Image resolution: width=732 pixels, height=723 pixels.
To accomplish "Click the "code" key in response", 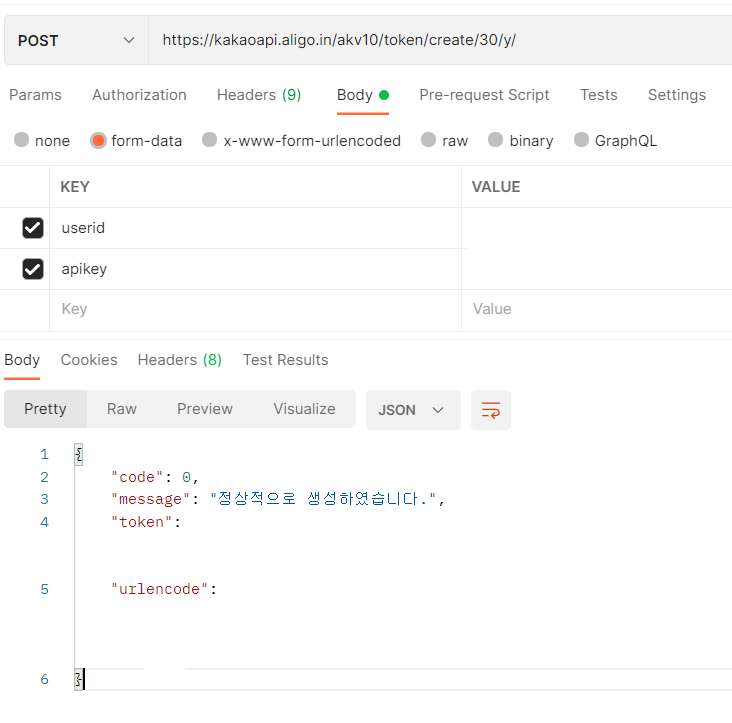I will (x=137, y=477).
